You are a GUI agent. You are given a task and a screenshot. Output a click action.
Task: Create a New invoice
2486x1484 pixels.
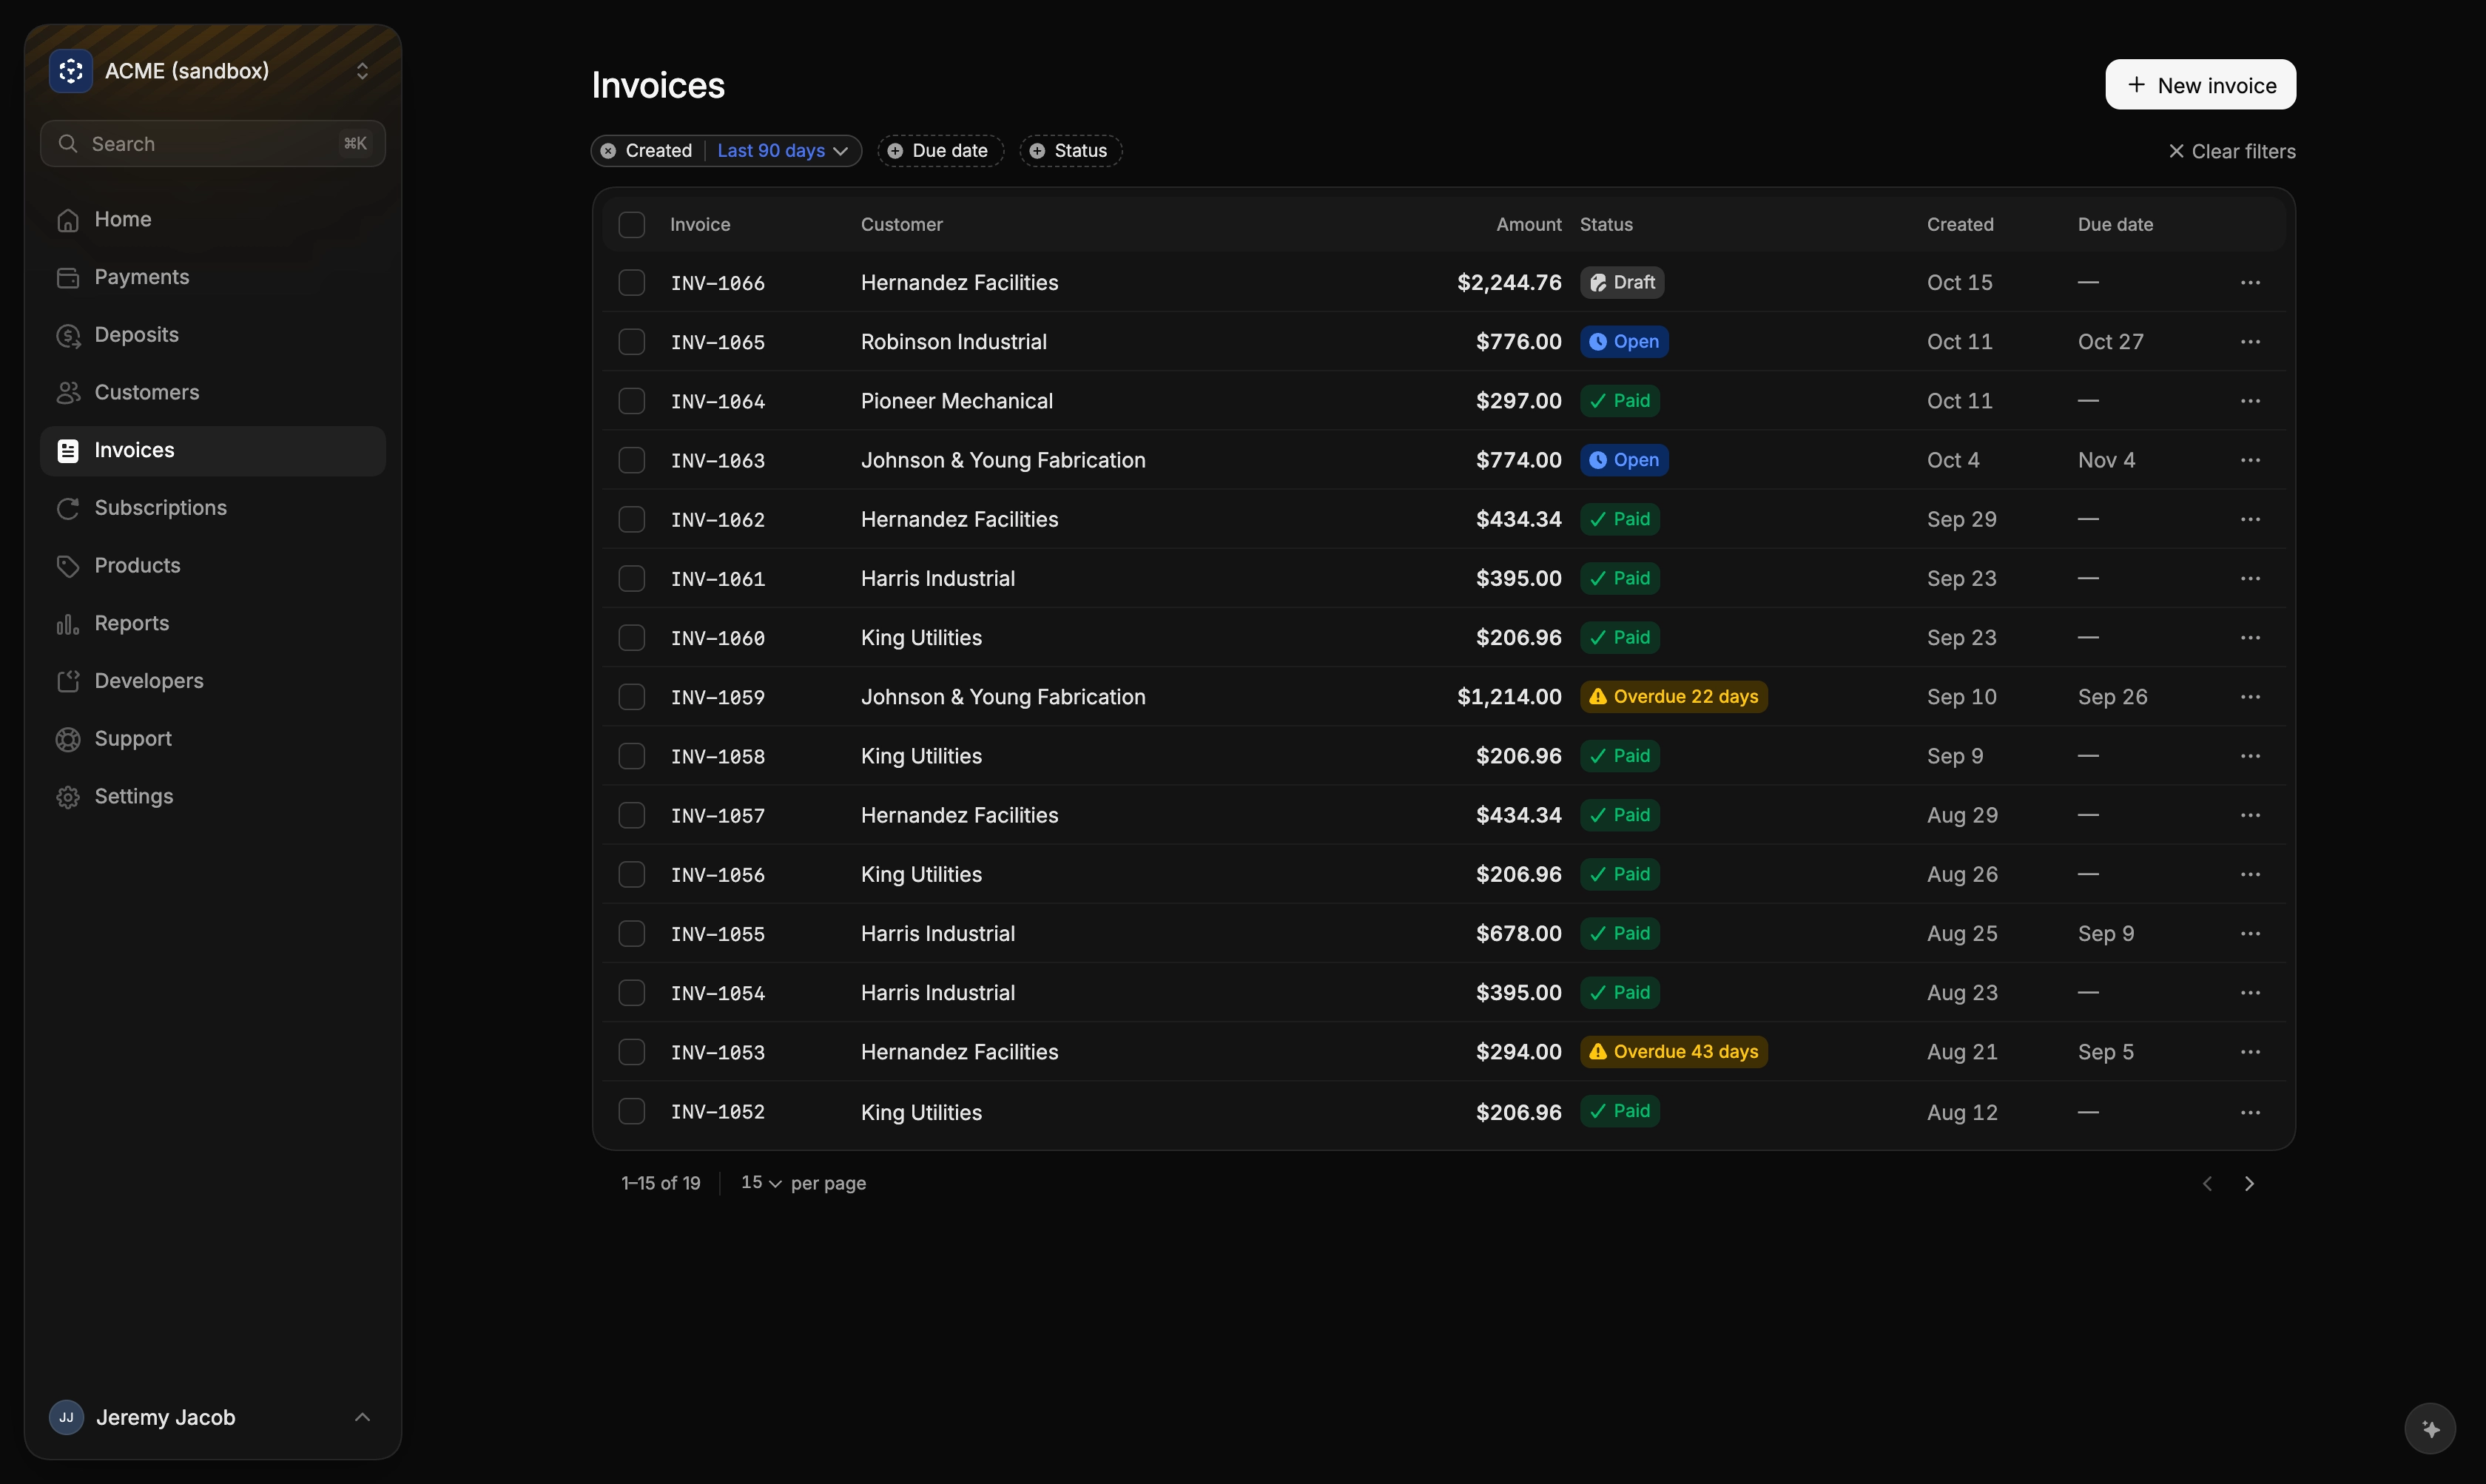(x=2200, y=85)
